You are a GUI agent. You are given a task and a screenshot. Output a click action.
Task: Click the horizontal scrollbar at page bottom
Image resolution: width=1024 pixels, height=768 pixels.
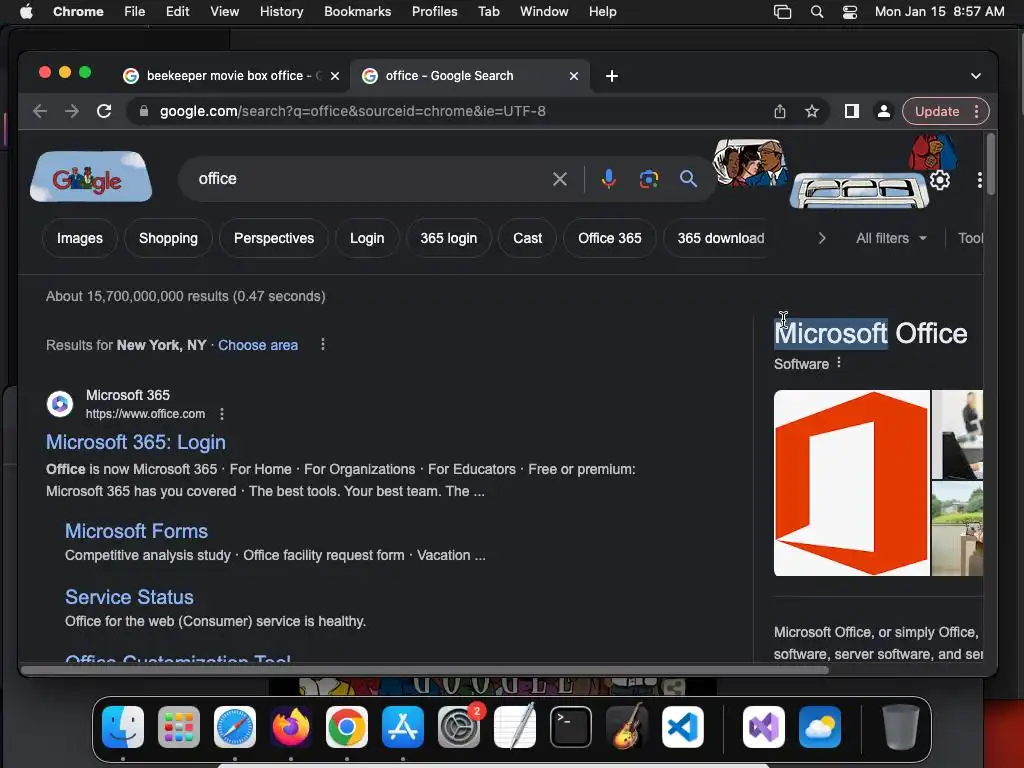(424, 669)
